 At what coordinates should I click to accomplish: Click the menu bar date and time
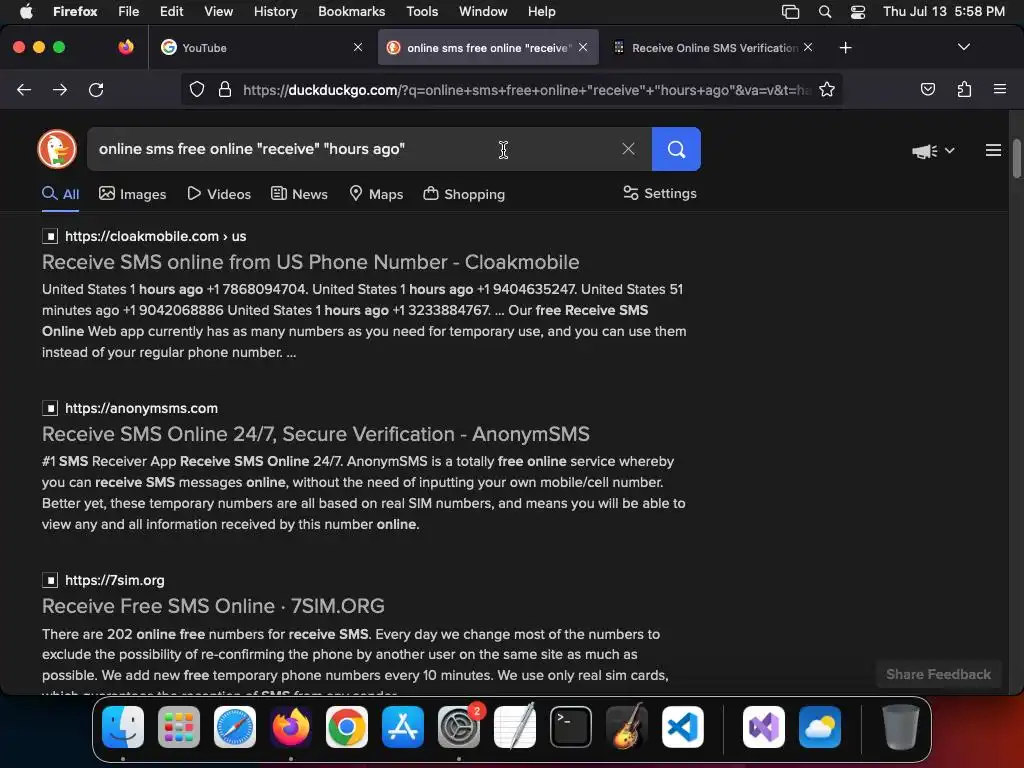(944, 12)
